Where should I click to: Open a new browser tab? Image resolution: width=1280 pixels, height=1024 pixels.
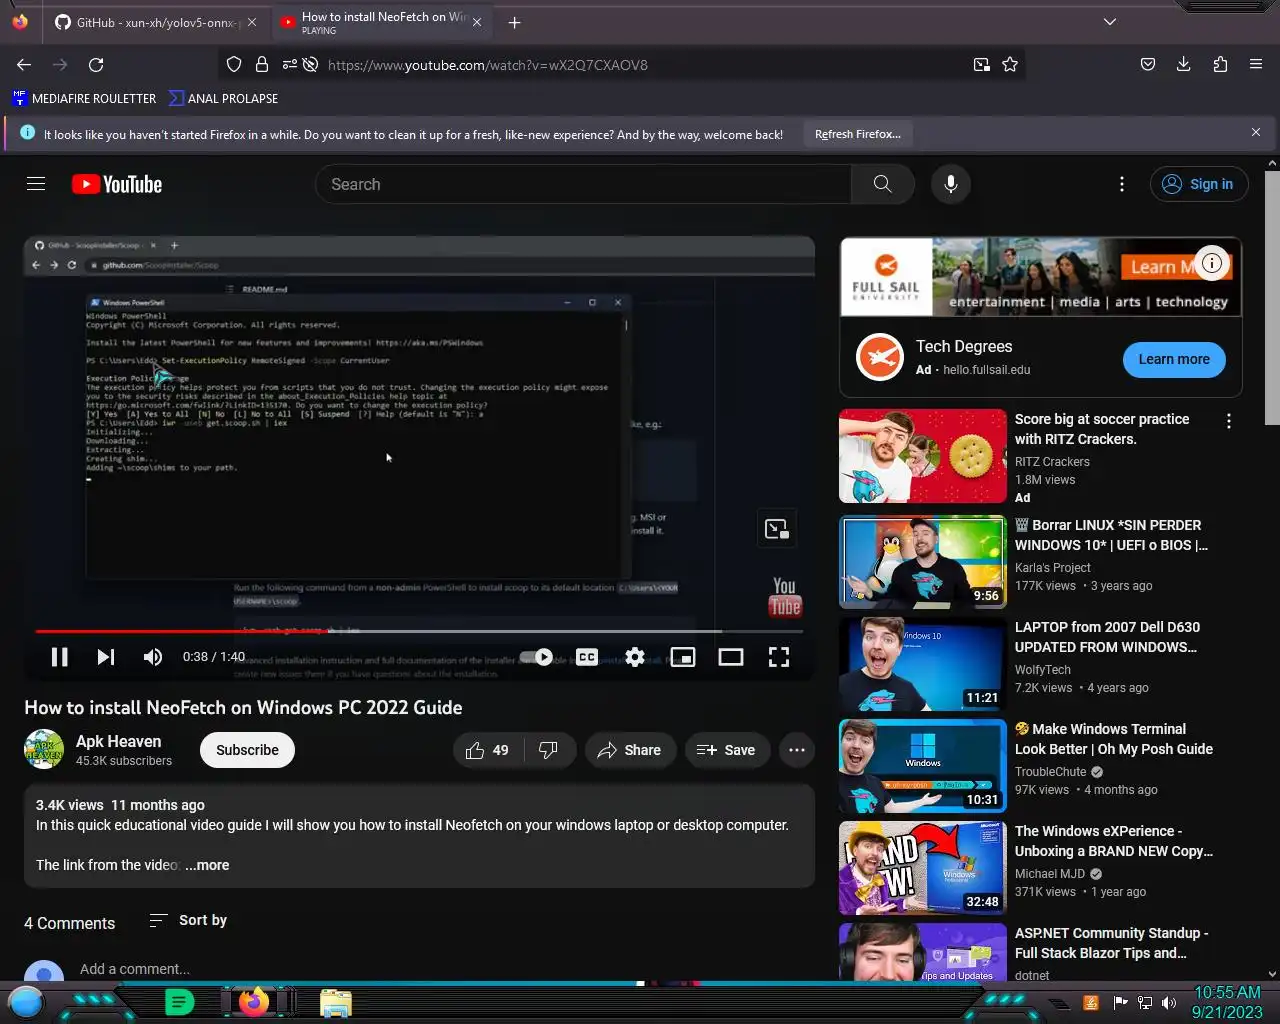click(514, 22)
